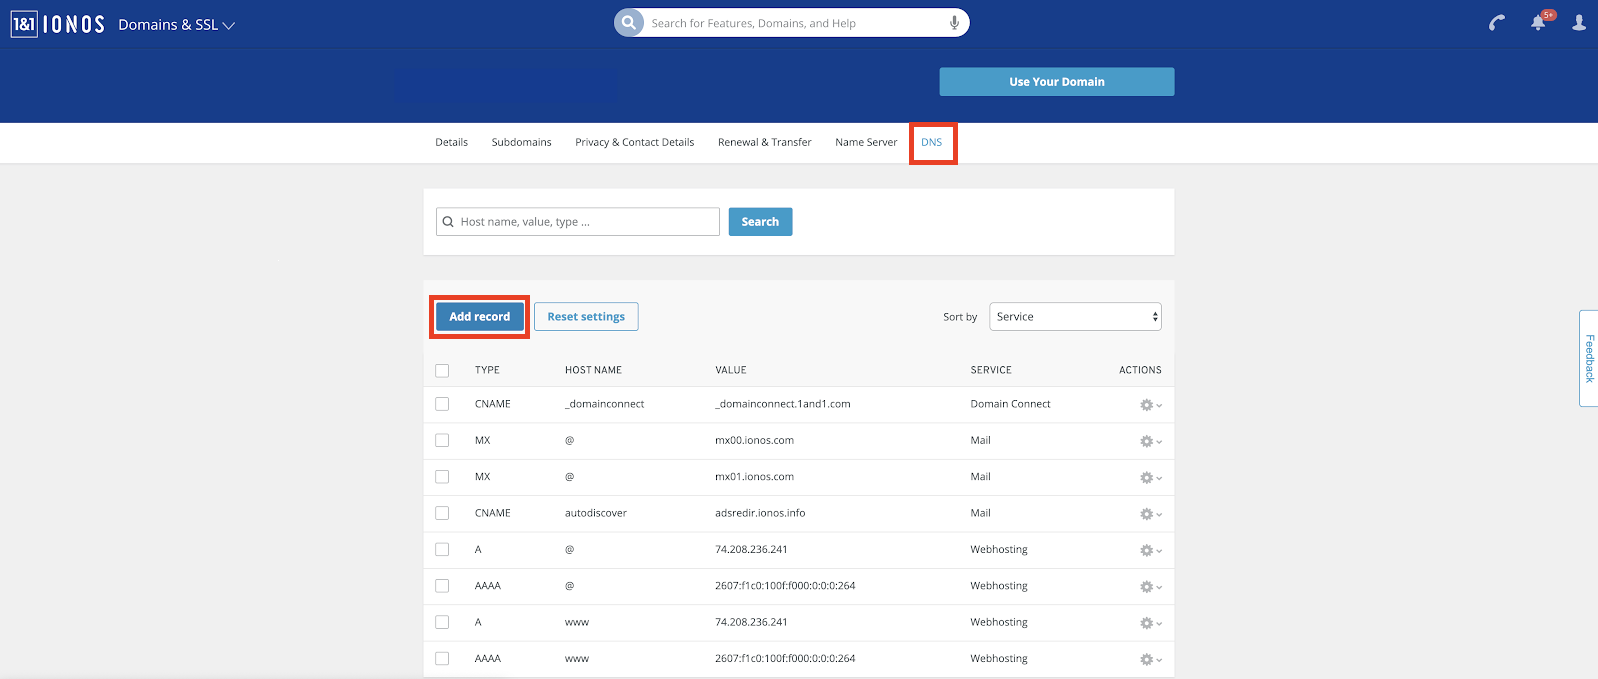
Task: Click the mx00.ionos.com value
Action: click(x=754, y=440)
